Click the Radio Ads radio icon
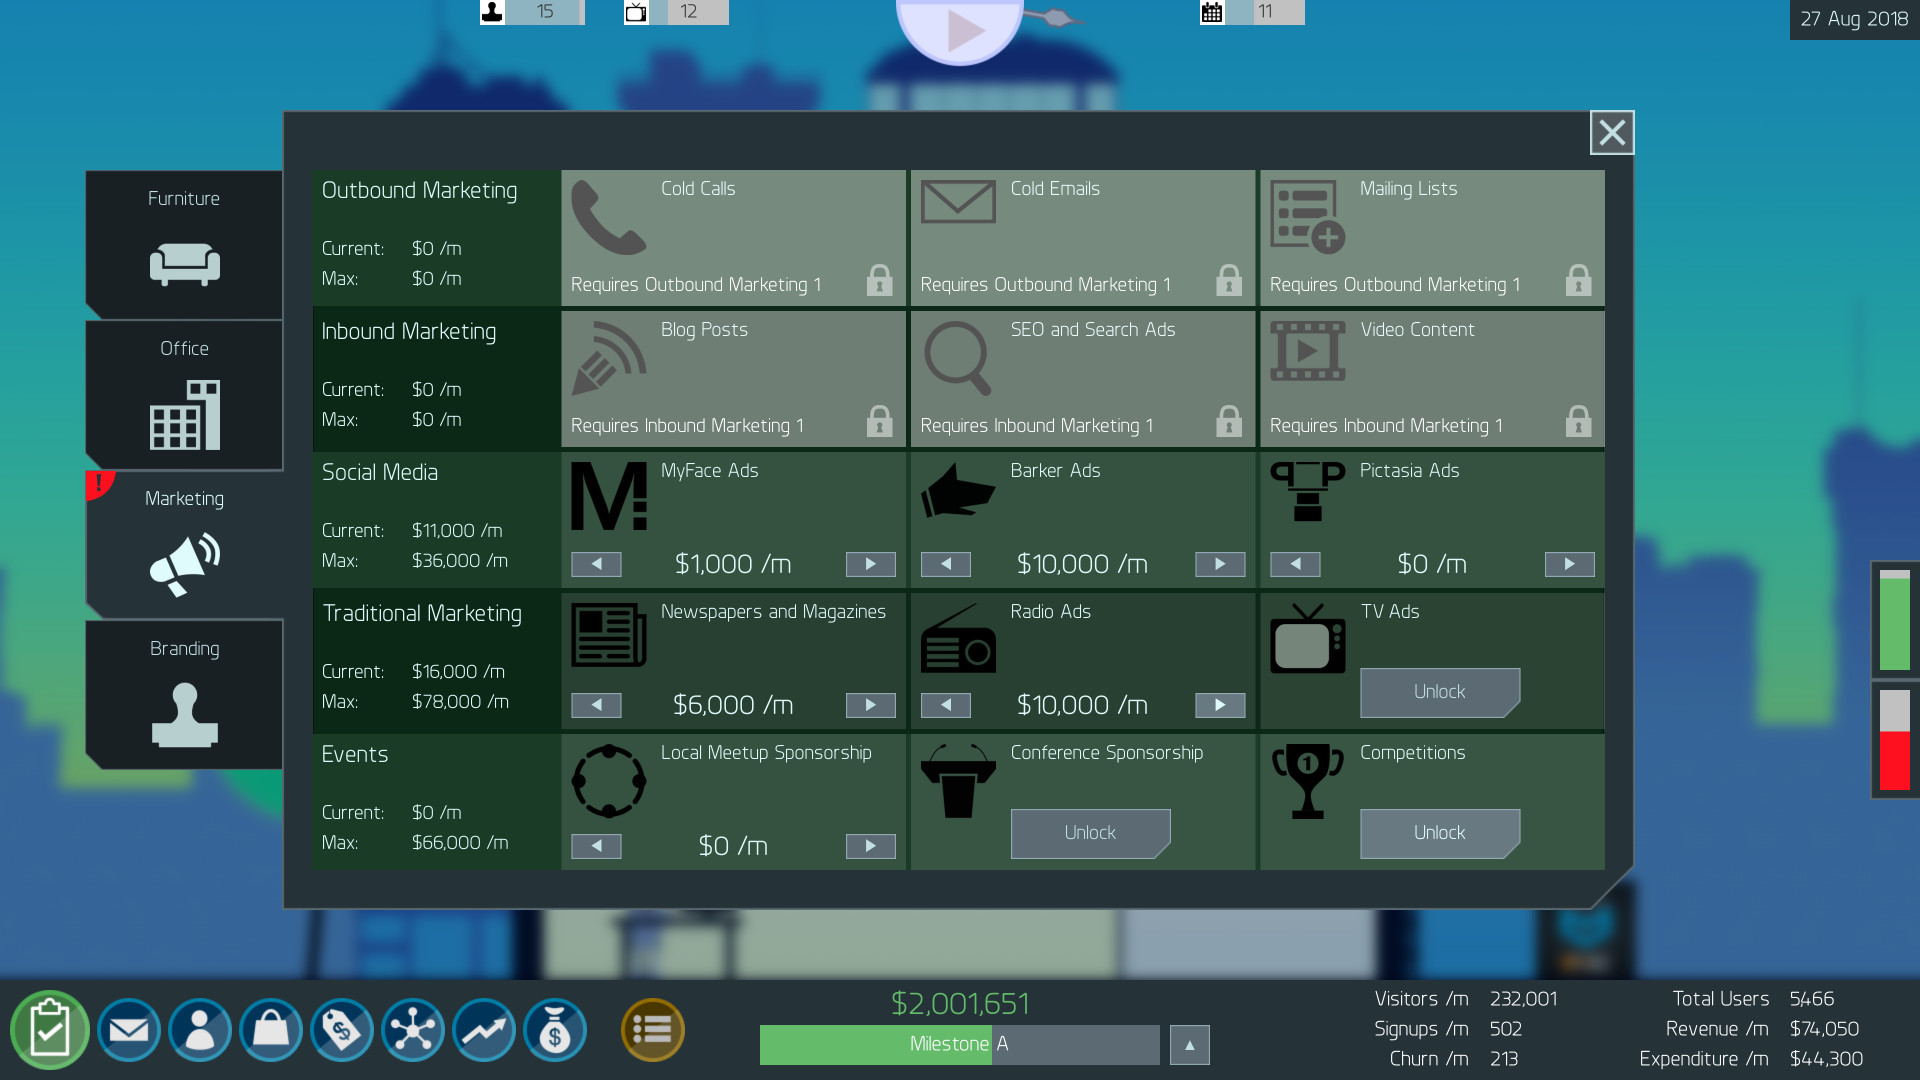This screenshot has width=1920, height=1080. 958,638
